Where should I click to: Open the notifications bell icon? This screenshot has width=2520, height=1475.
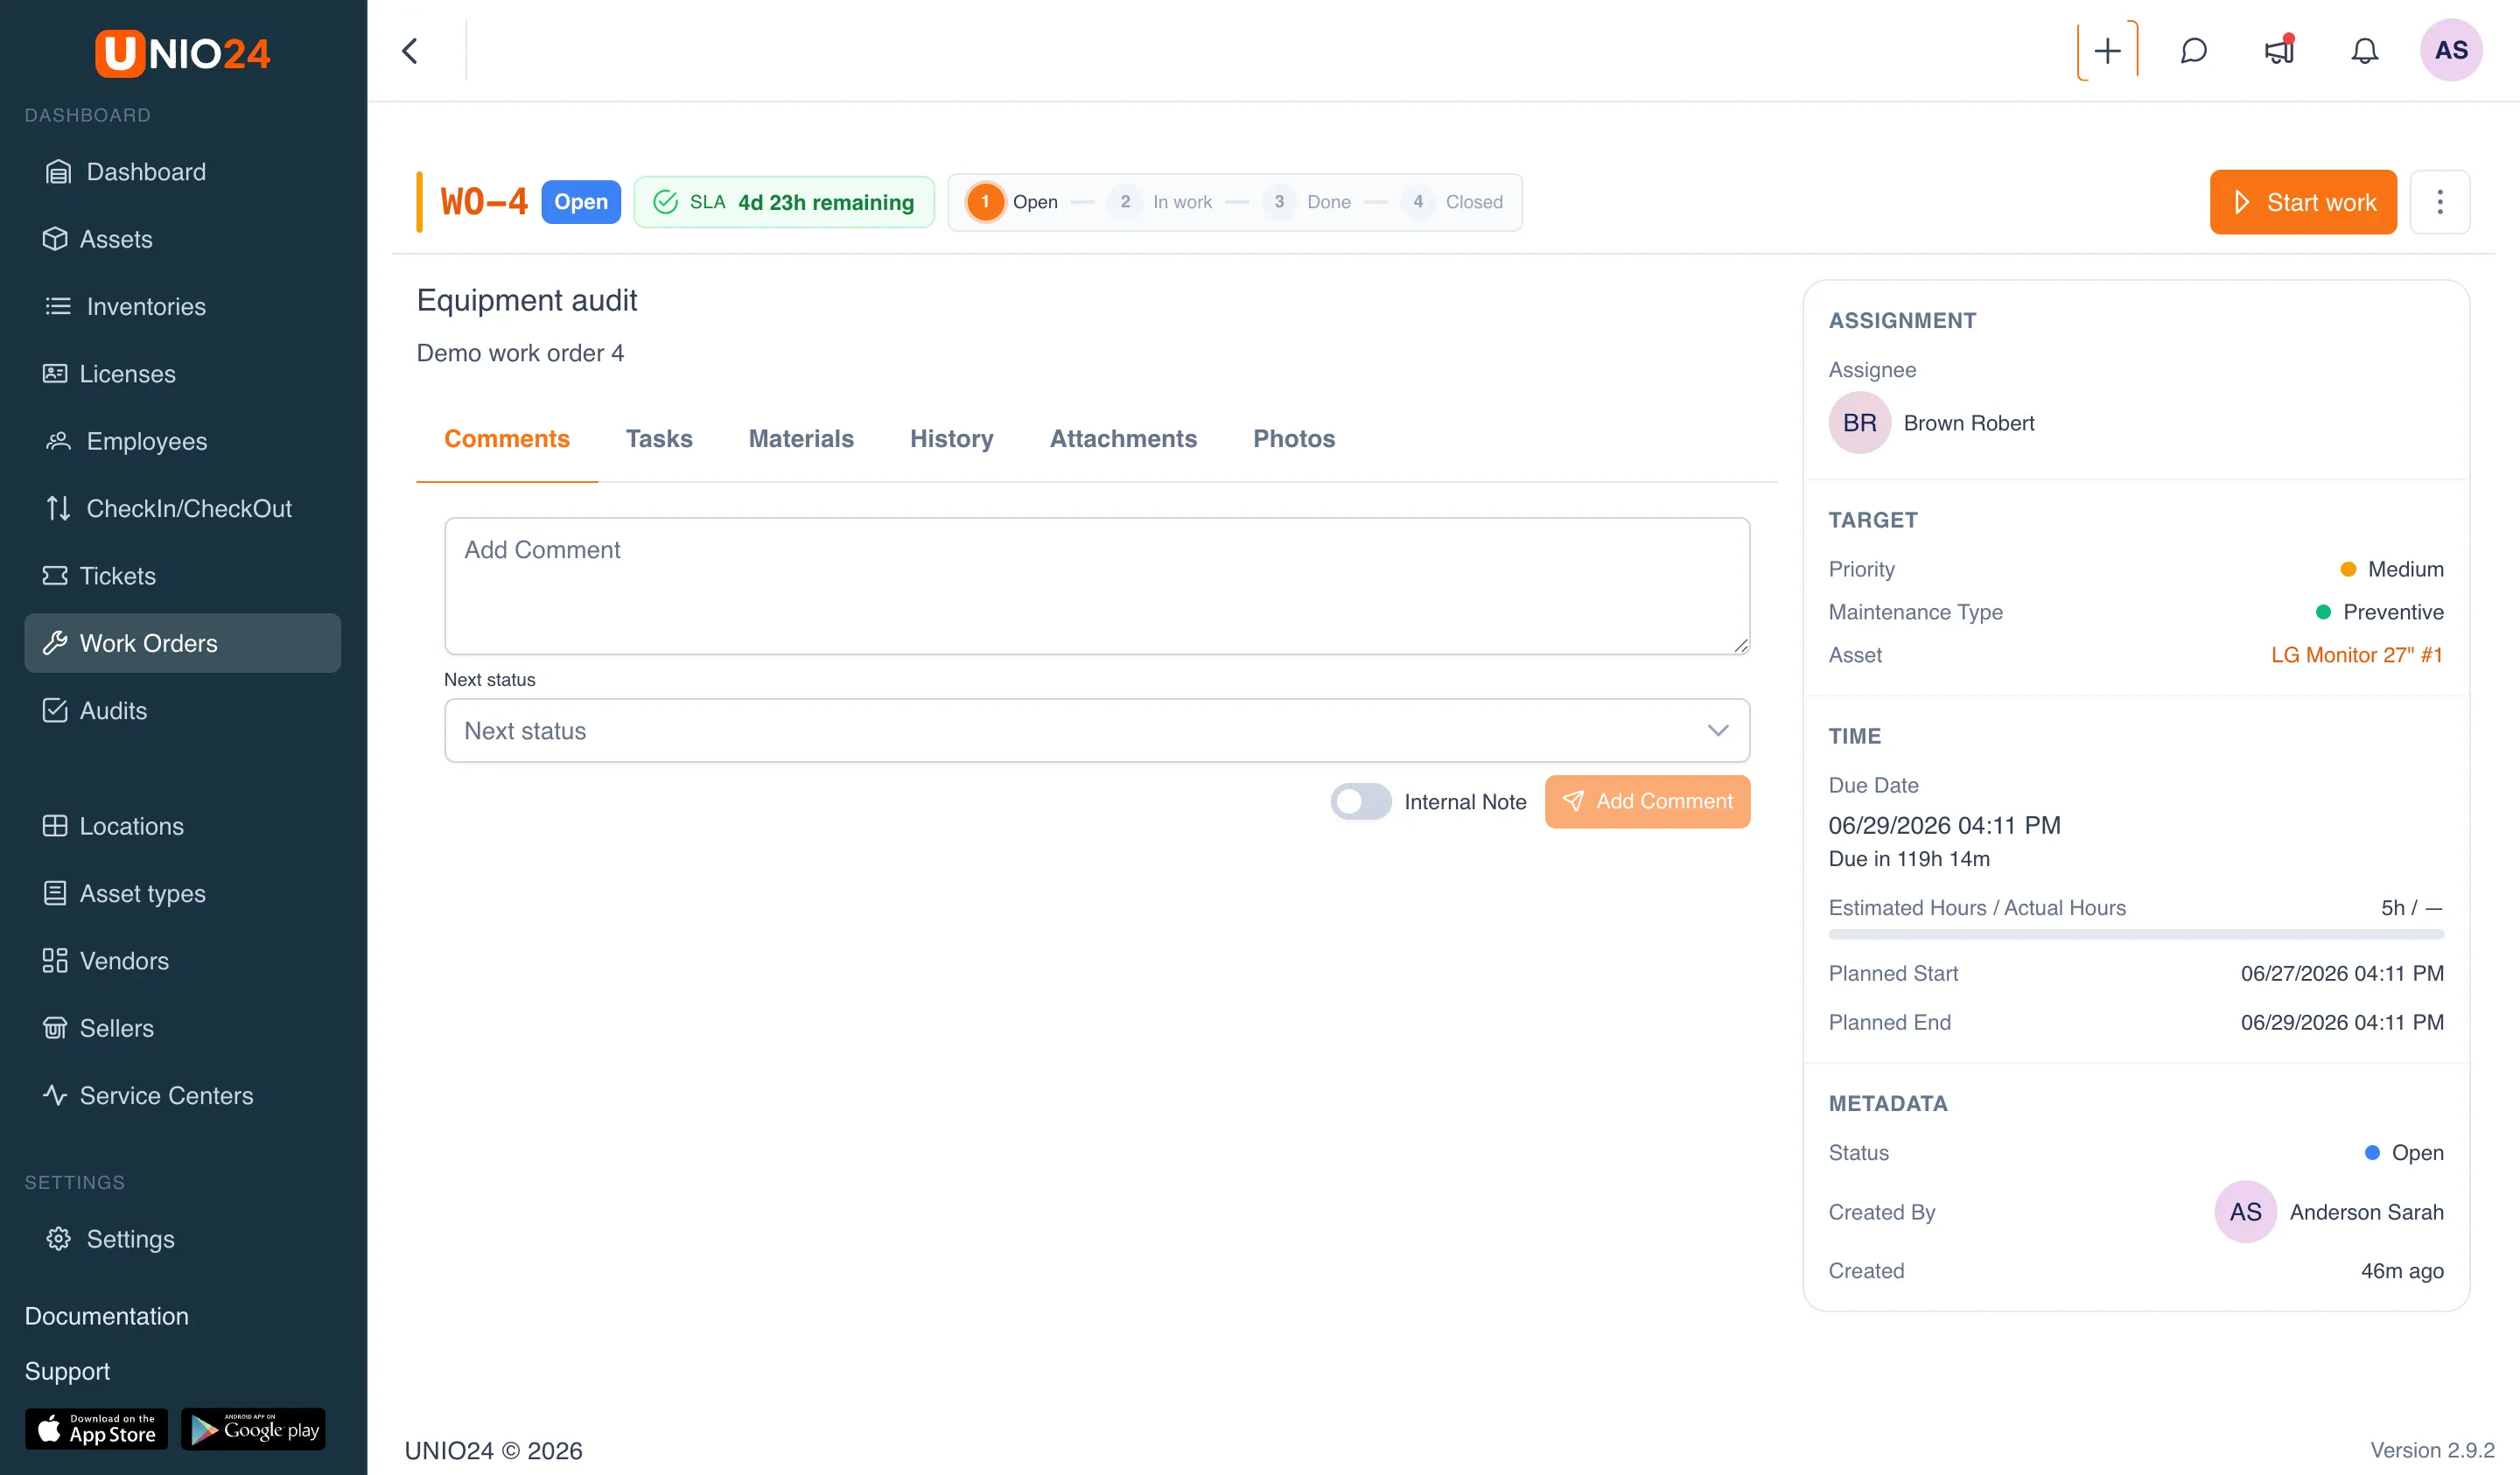(2364, 51)
